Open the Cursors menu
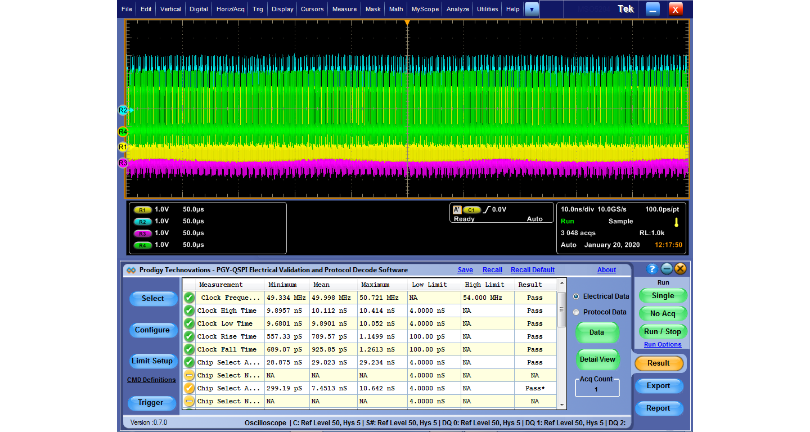This screenshot has width=810, height=432. [x=312, y=9]
